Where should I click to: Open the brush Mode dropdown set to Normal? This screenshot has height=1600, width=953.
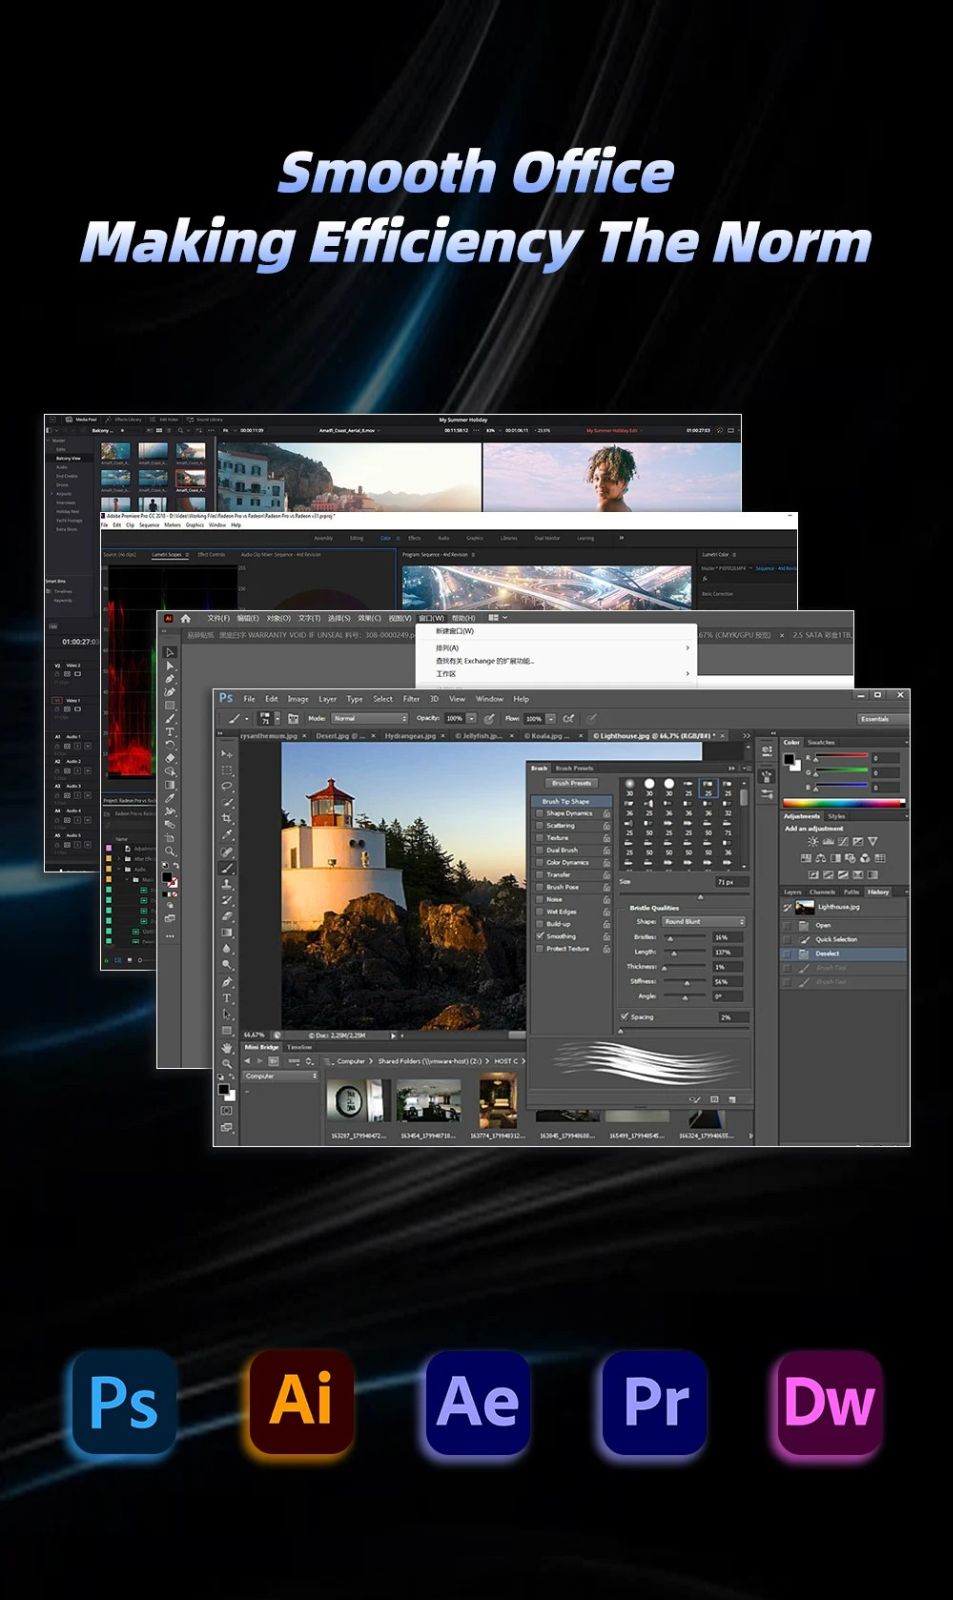click(x=369, y=718)
